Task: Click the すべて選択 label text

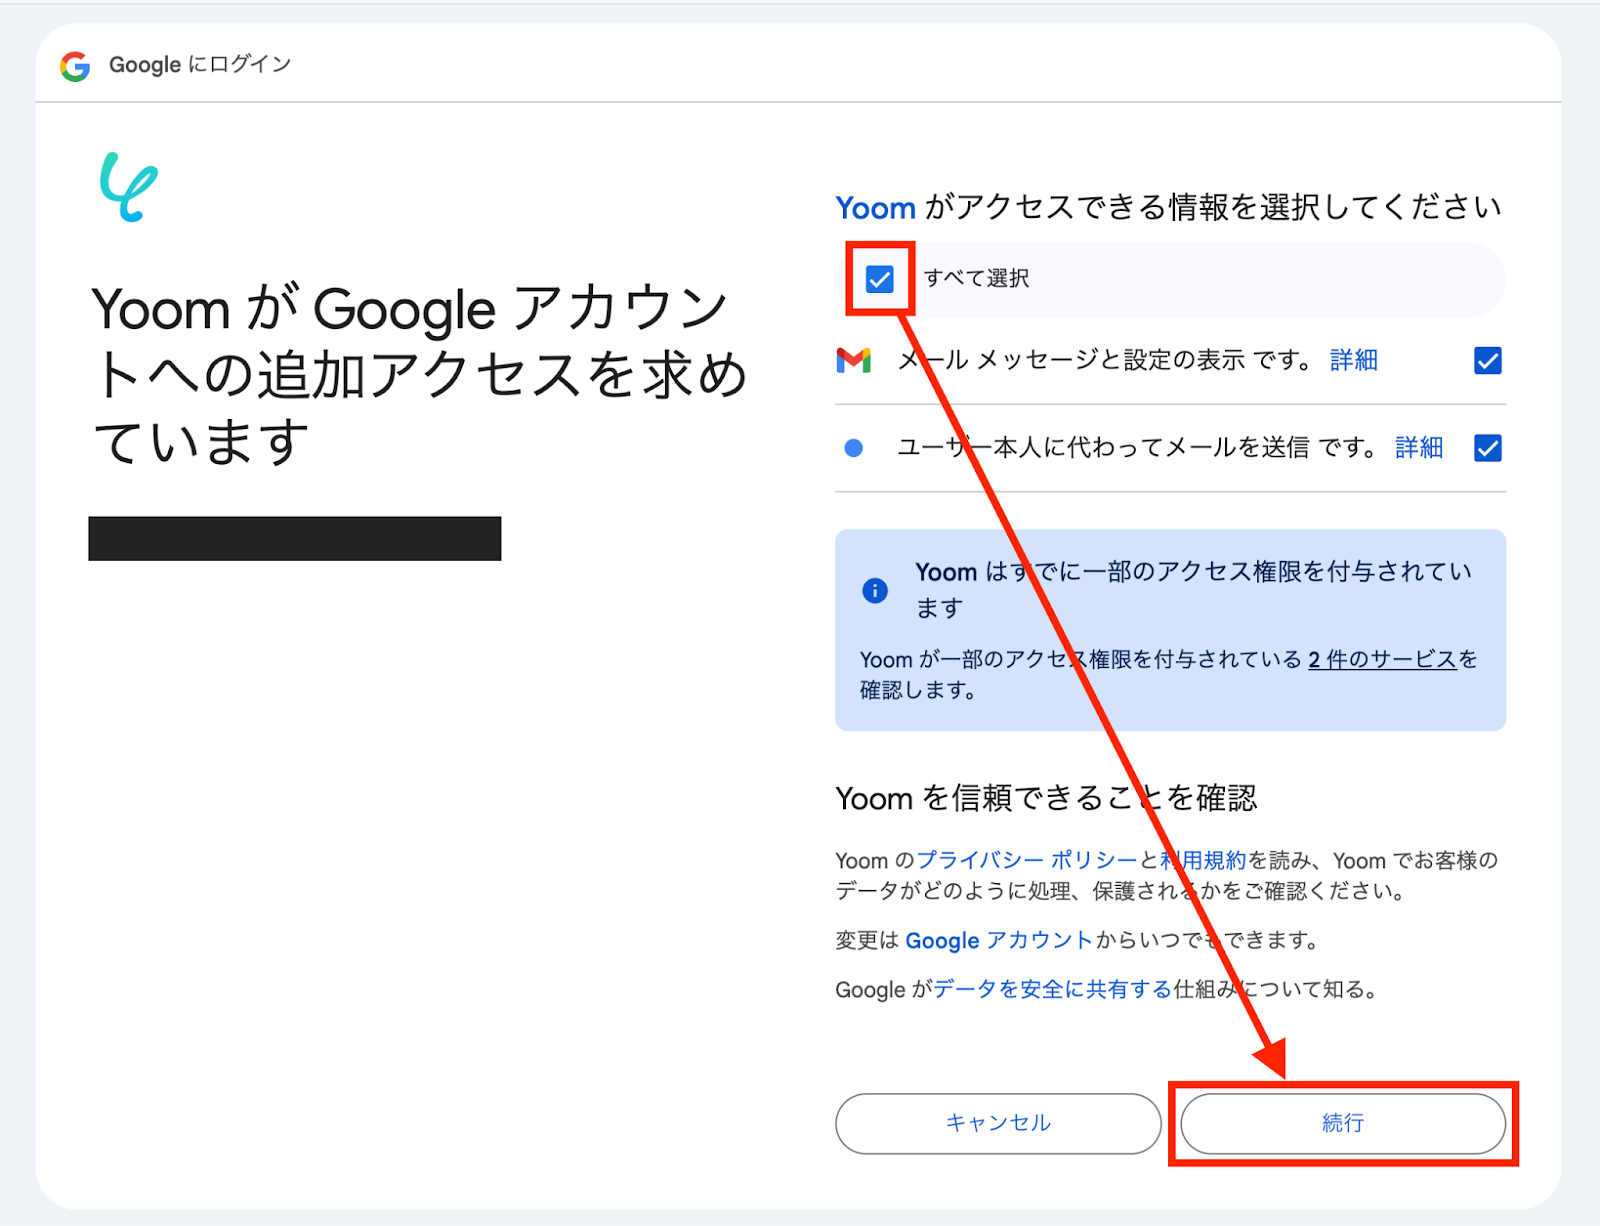Action: (976, 279)
